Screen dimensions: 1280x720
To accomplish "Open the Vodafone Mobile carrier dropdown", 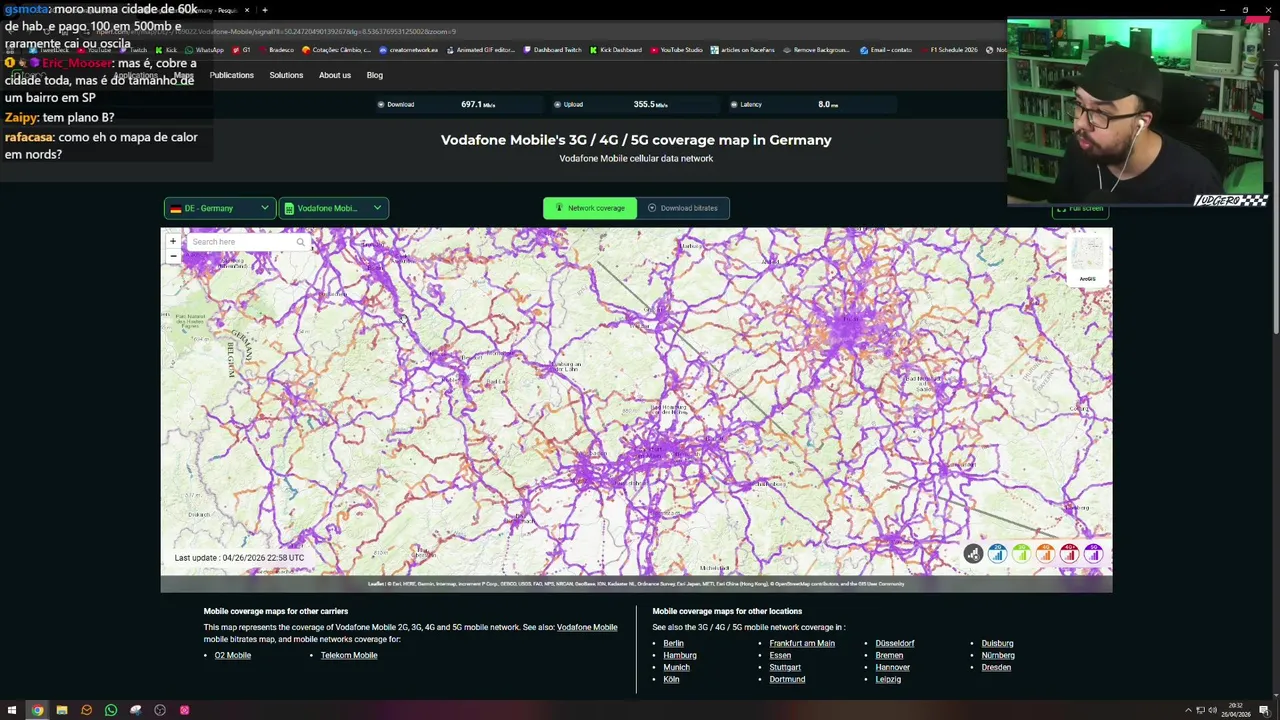I will pyautogui.click(x=334, y=208).
